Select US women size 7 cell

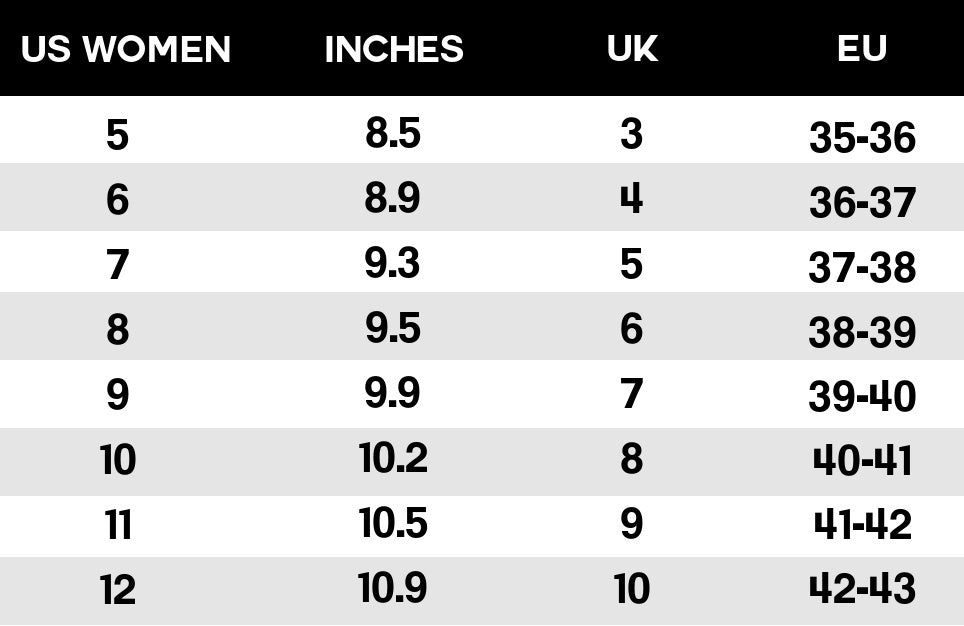(x=117, y=265)
